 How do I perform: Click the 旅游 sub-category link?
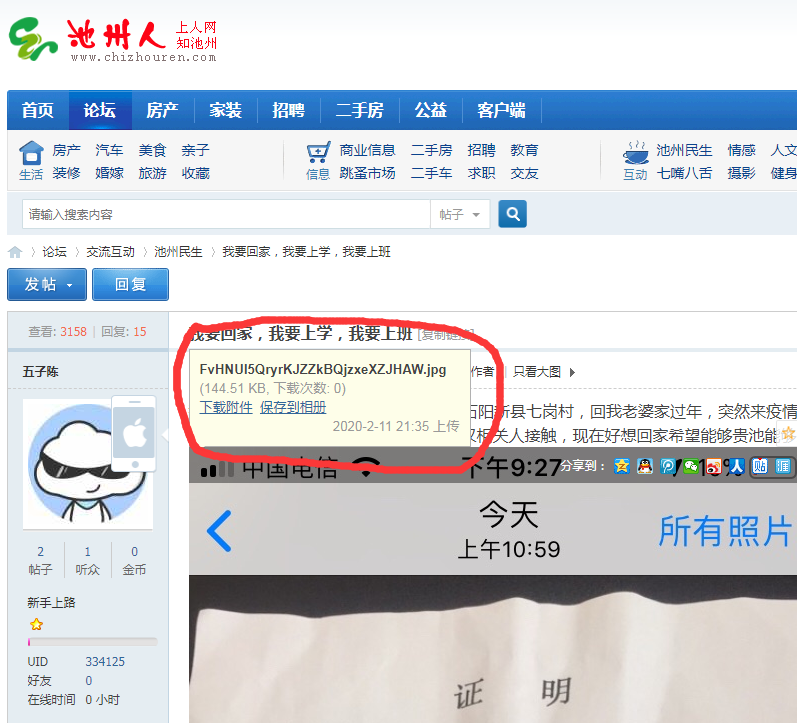[x=152, y=173]
